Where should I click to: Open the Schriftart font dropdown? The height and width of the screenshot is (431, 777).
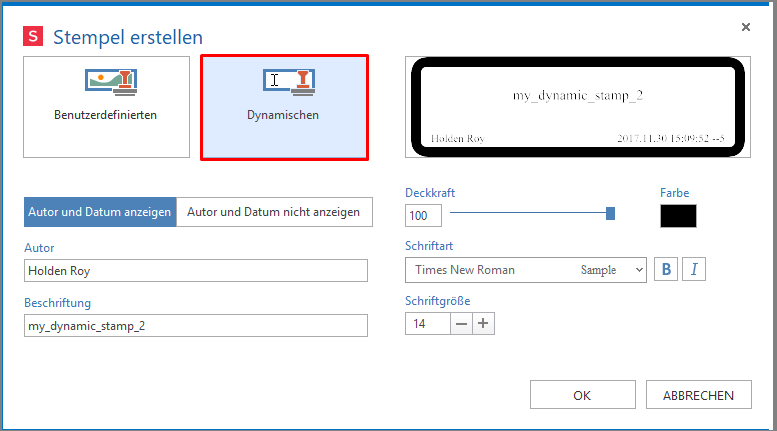click(x=525, y=270)
